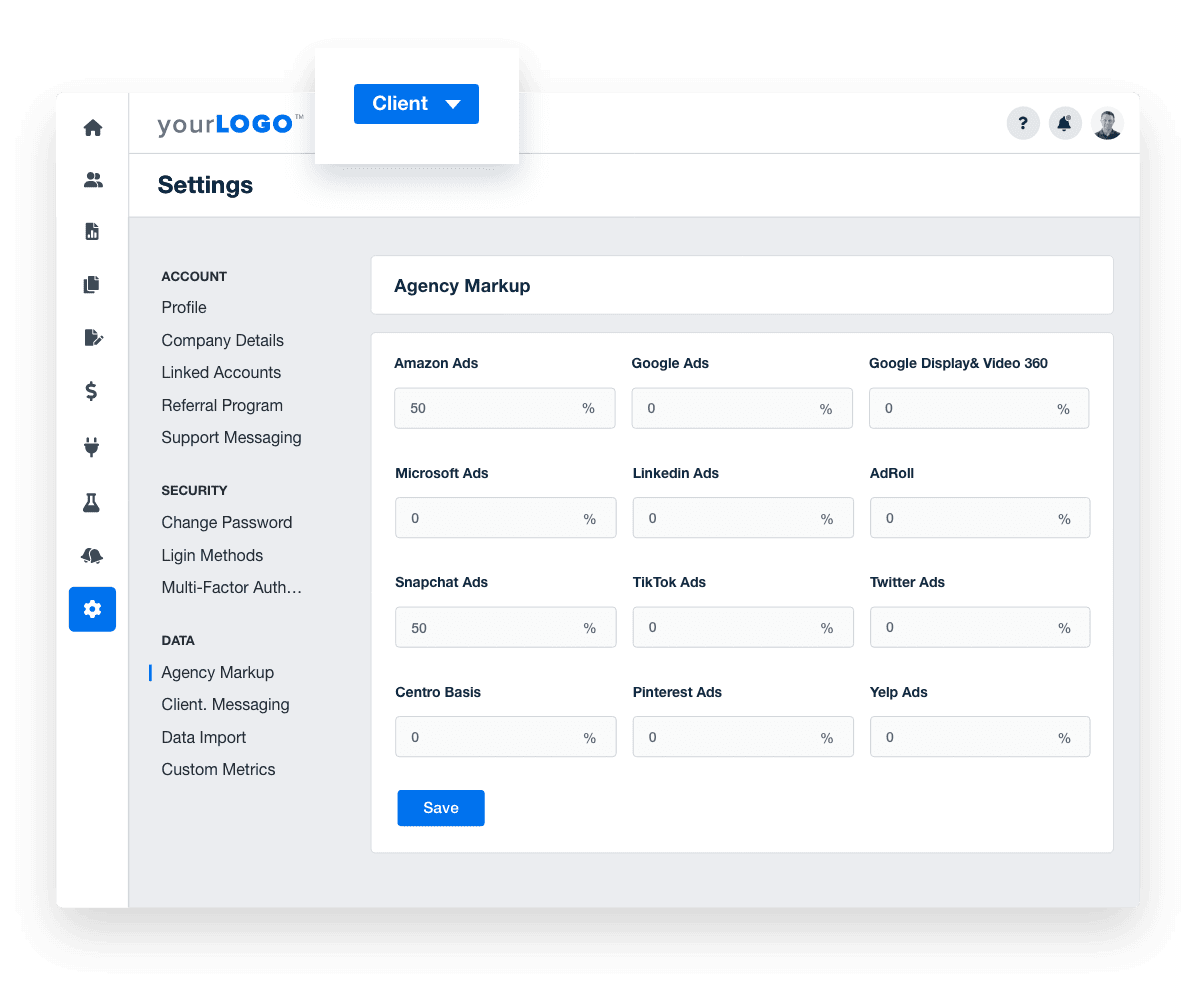Switch to the Change Password section
The image size is (1200, 1000).
[226, 522]
